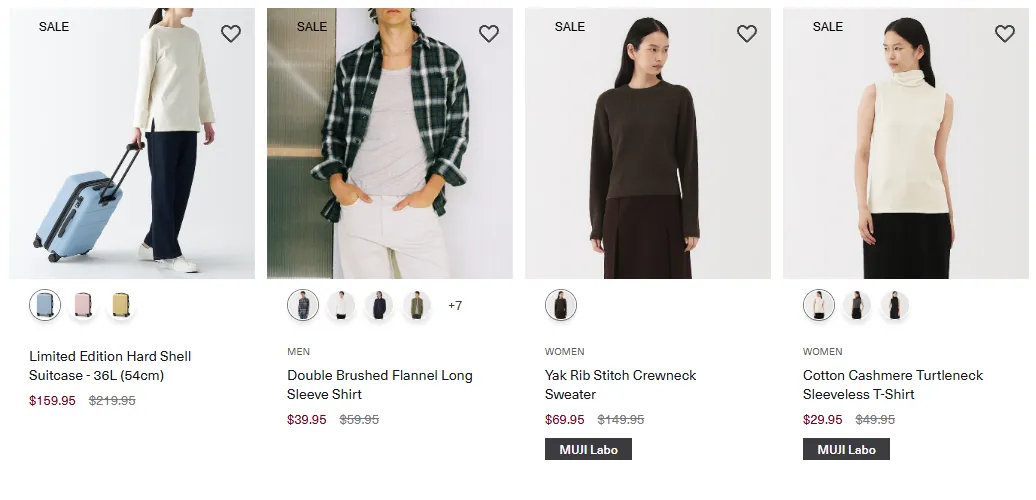Choose the navy flannel shirt color variant

[379, 305]
